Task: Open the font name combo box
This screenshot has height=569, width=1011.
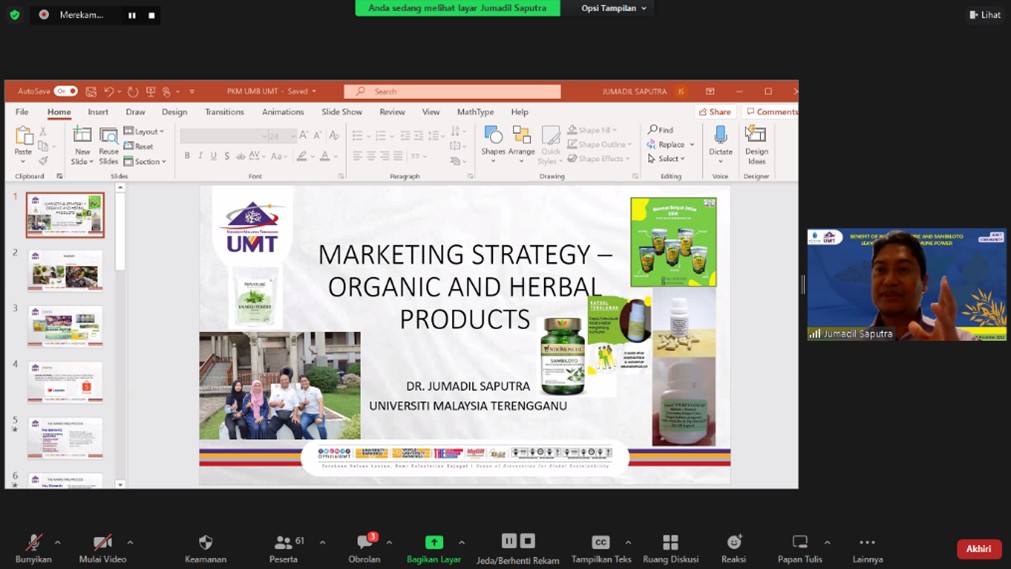Action: click(x=224, y=136)
